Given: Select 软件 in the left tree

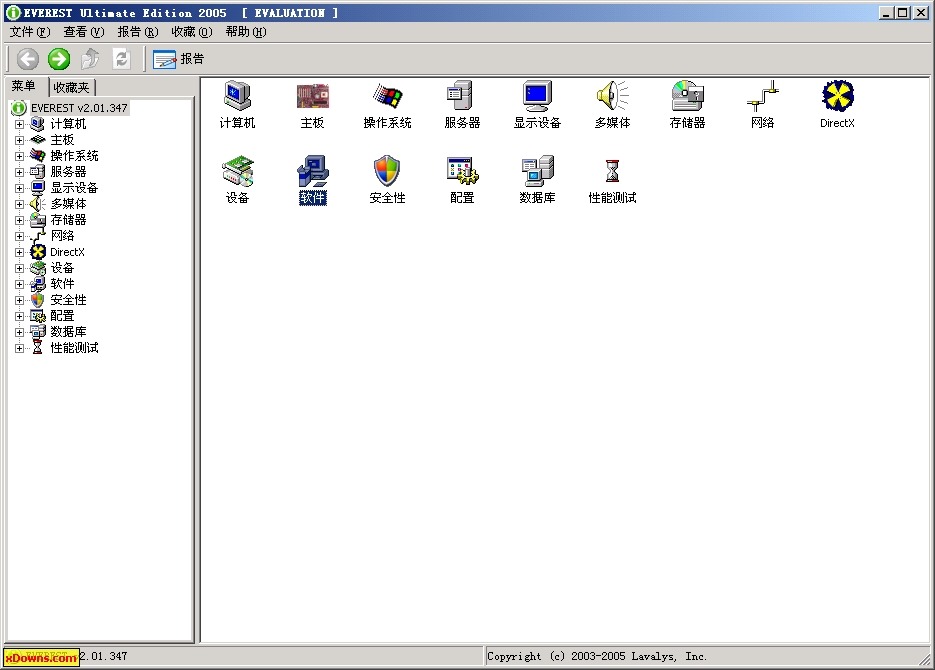Looking at the screenshot, I should [x=62, y=284].
